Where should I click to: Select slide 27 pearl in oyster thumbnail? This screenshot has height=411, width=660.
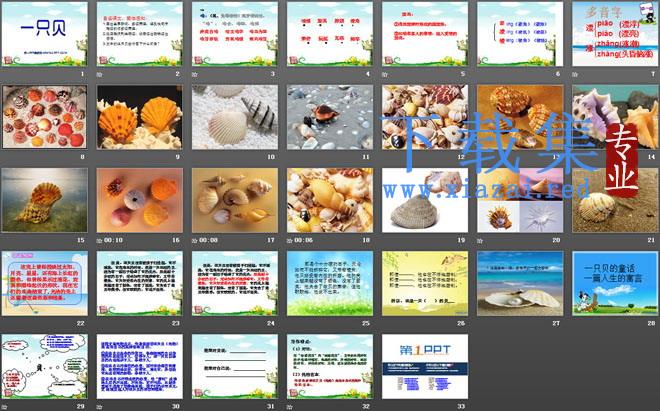coord(520,283)
